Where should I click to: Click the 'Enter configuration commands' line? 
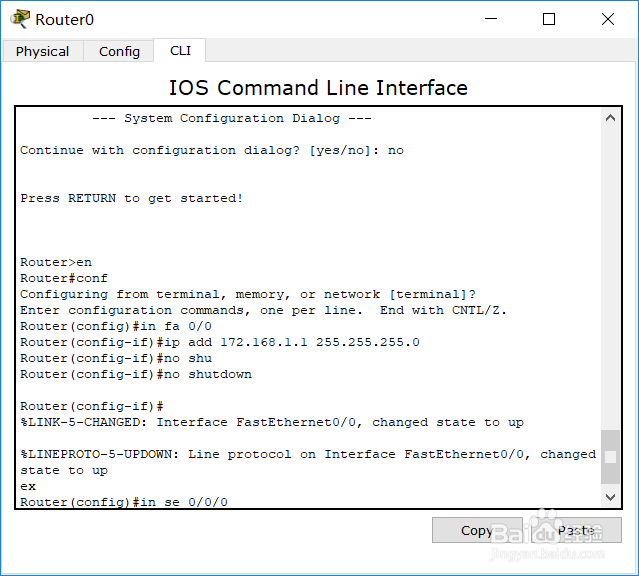click(263, 311)
